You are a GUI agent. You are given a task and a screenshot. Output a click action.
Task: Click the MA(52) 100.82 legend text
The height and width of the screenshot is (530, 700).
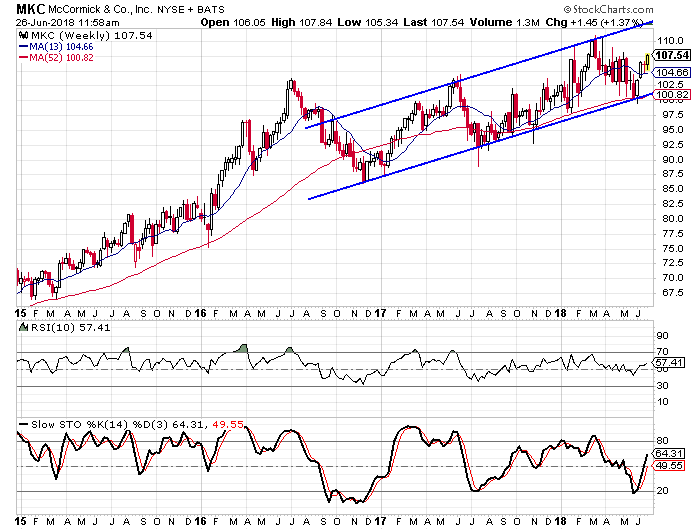click(x=61, y=58)
